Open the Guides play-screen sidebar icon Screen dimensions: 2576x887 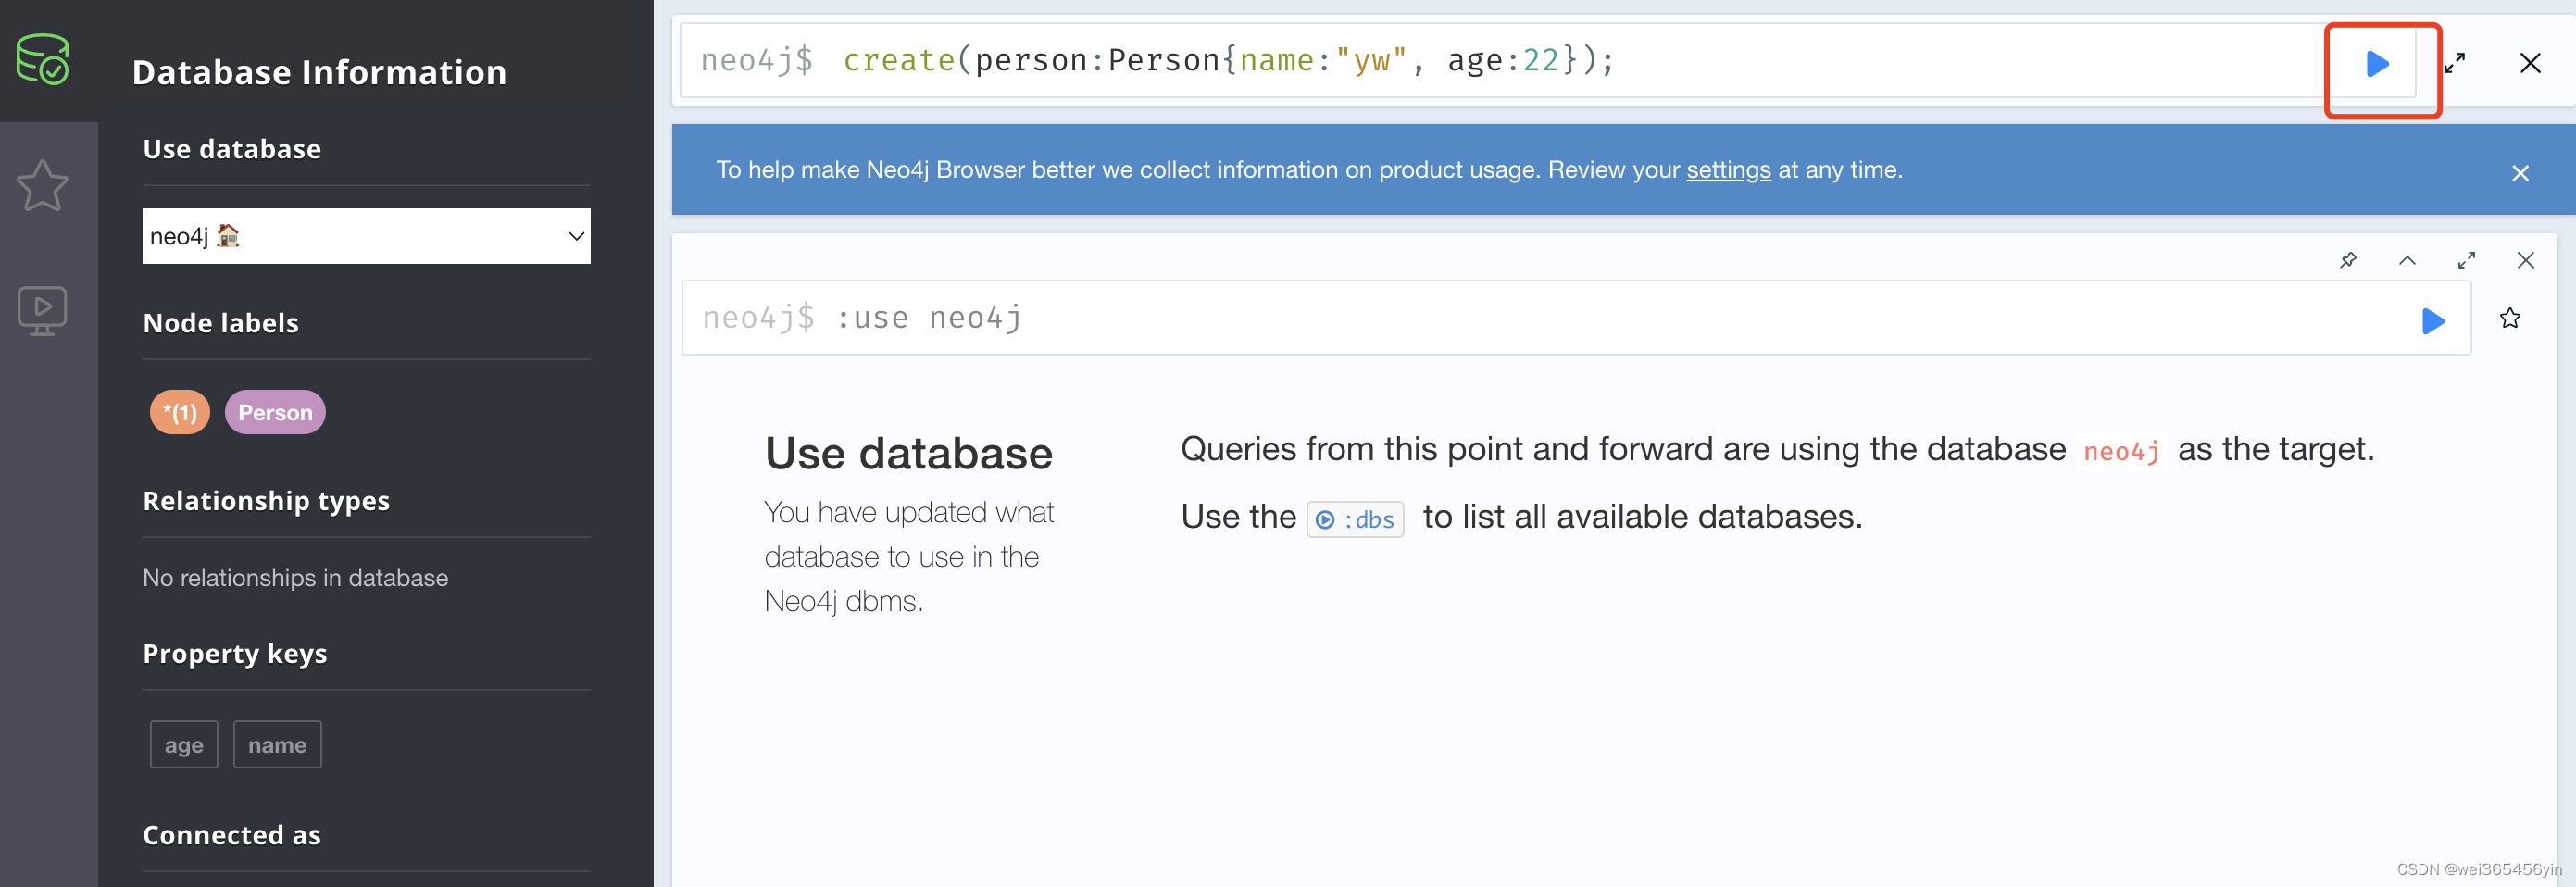pos(43,311)
